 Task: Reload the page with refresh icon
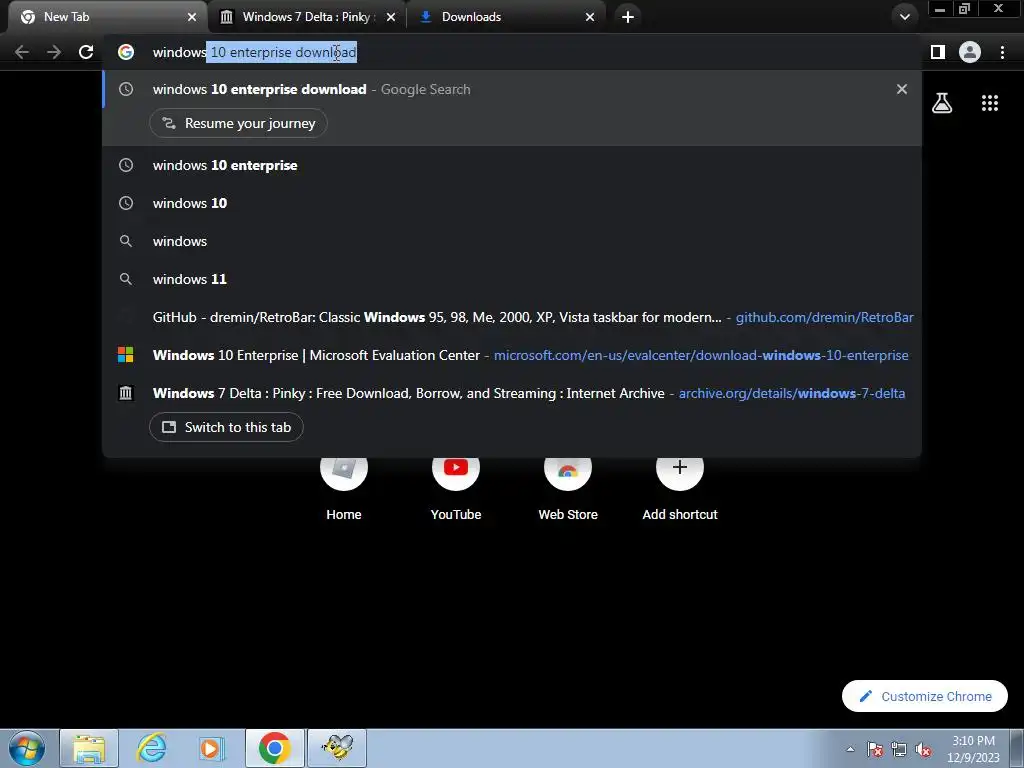pyautogui.click(x=86, y=52)
